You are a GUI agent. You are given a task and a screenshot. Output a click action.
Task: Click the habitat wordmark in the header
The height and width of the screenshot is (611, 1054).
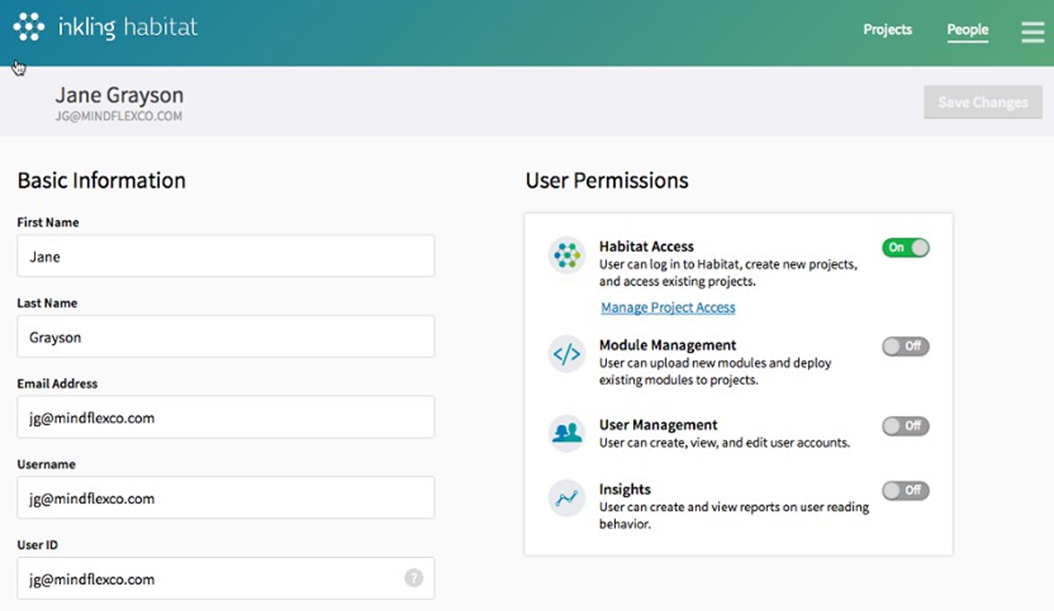[x=162, y=28]
